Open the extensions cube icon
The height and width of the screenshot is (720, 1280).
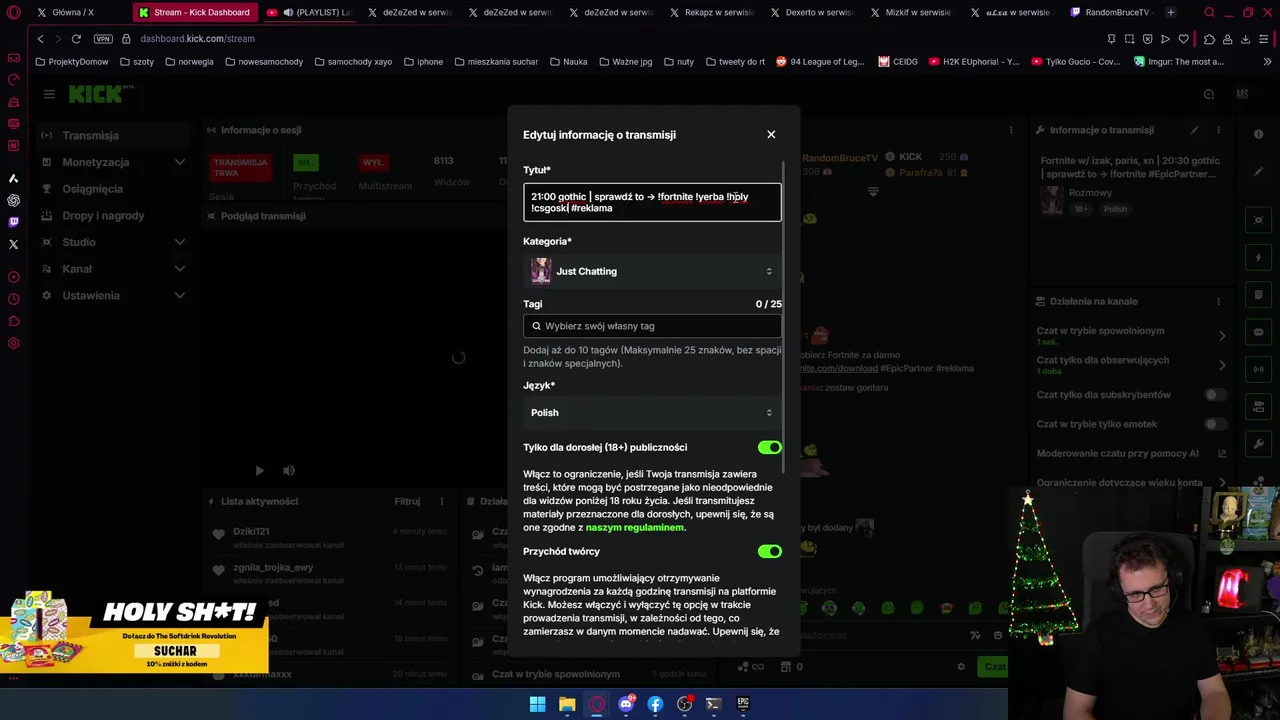(x=1209, y=38)
